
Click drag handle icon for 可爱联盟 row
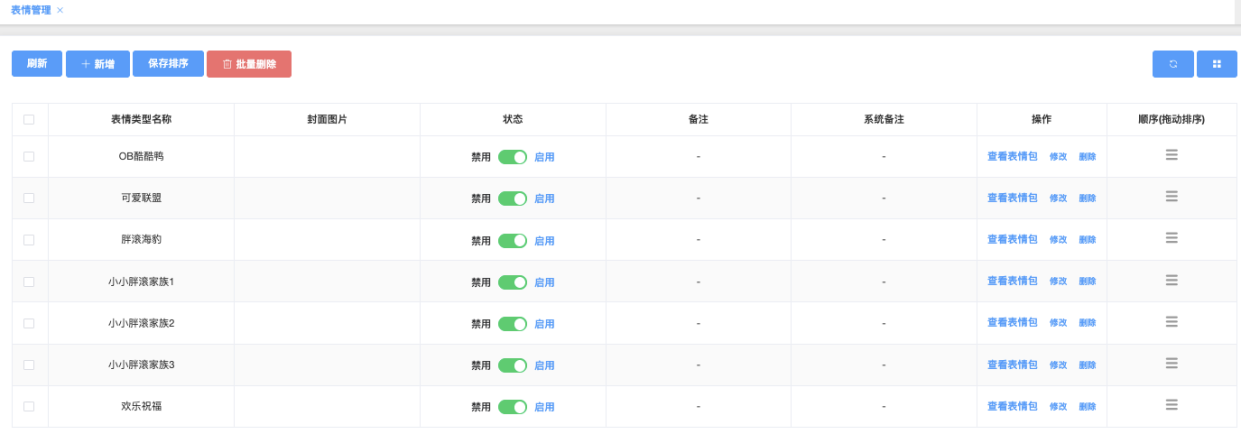click(1171, 197)
